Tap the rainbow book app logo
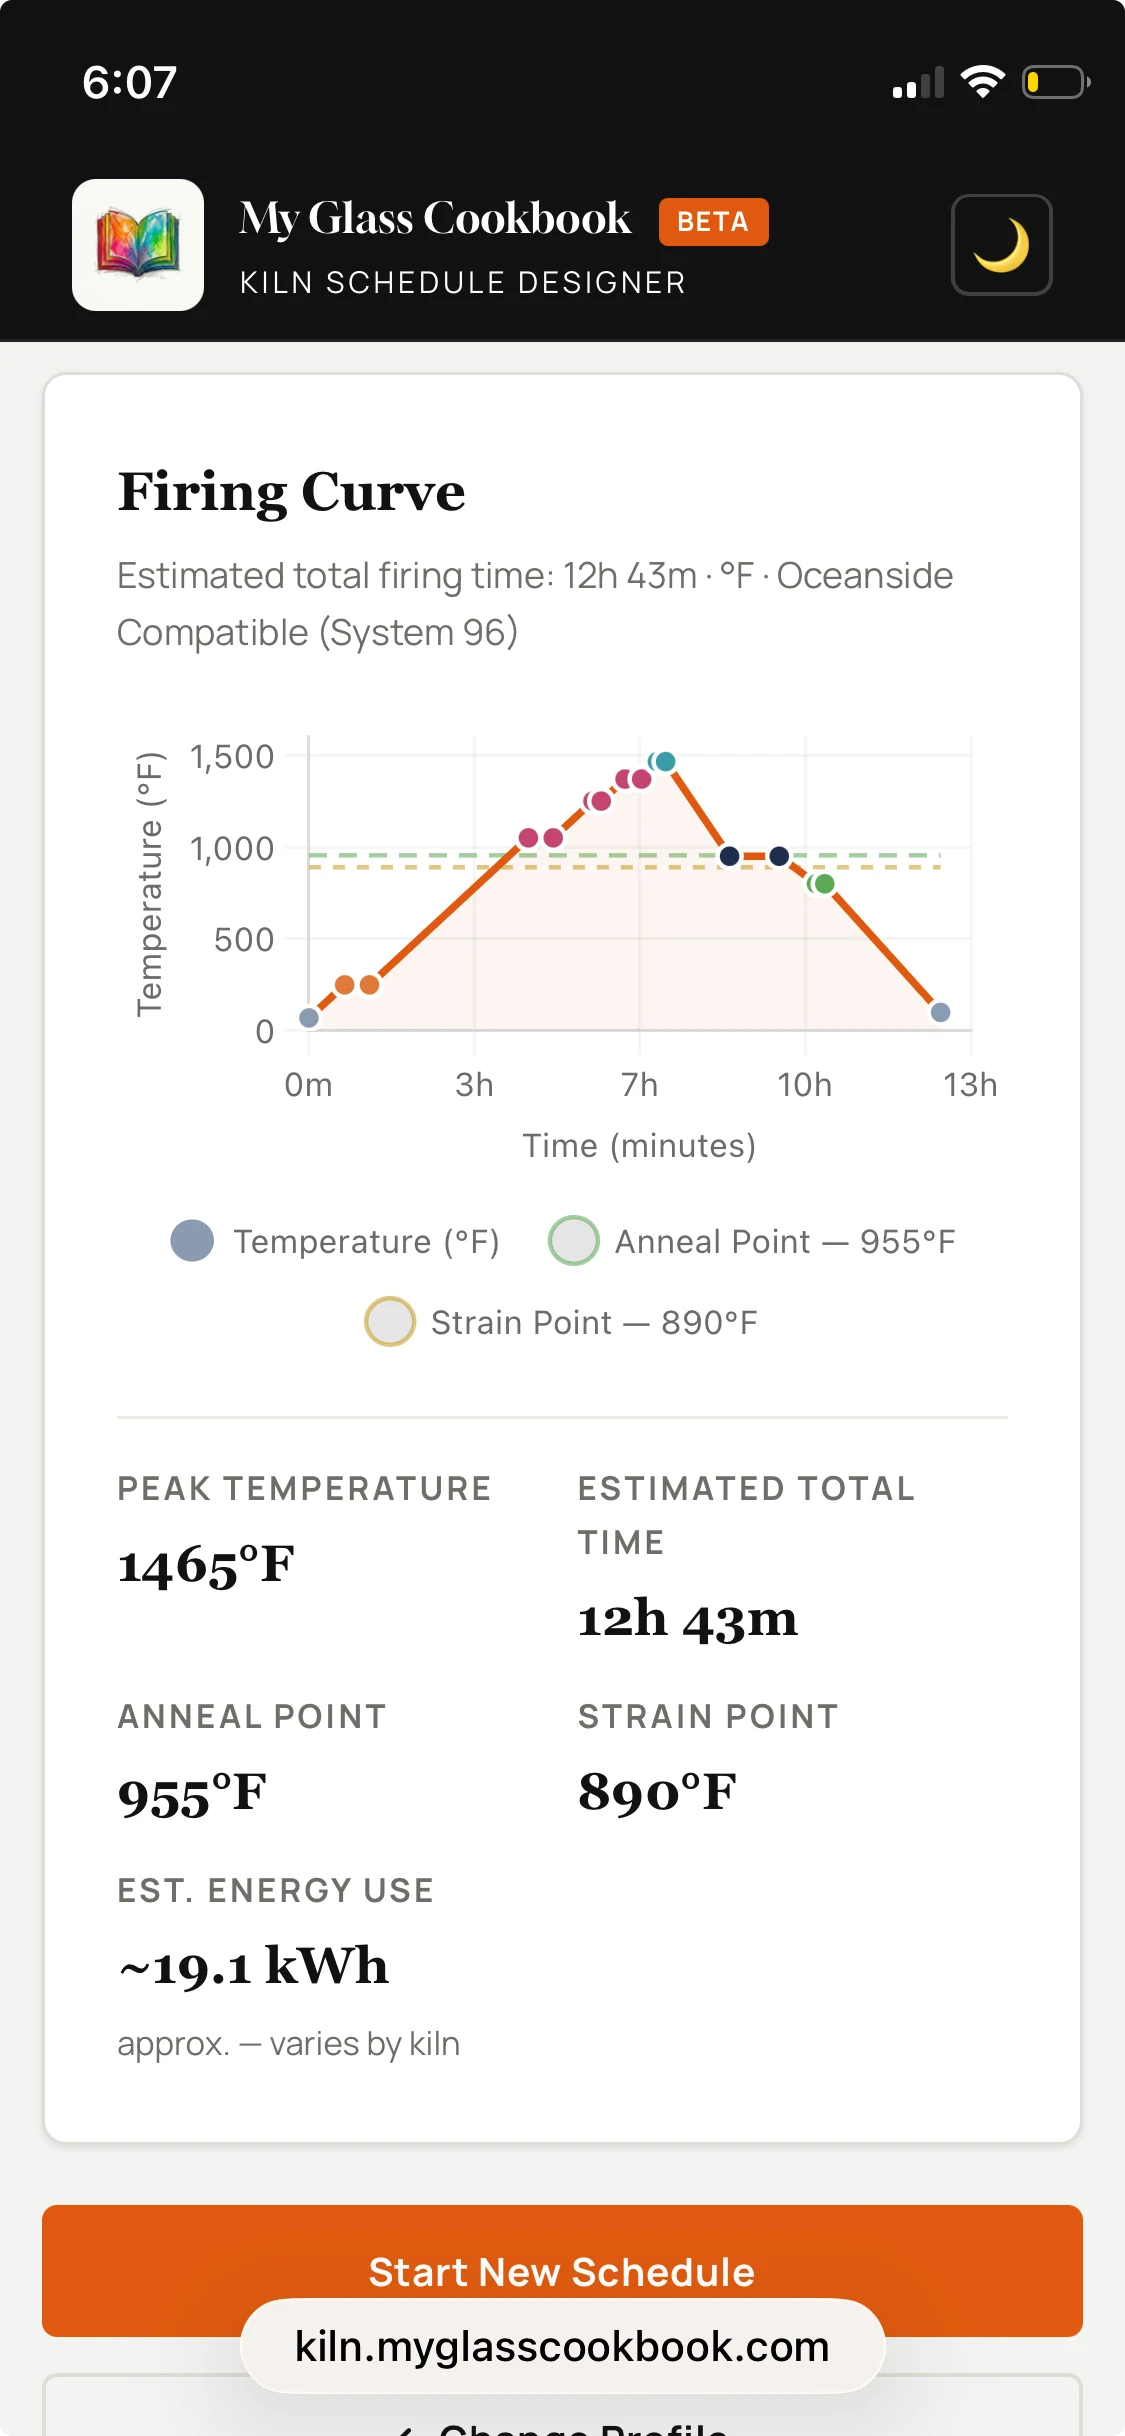Screen dimensions: 1125x2436 138,245
